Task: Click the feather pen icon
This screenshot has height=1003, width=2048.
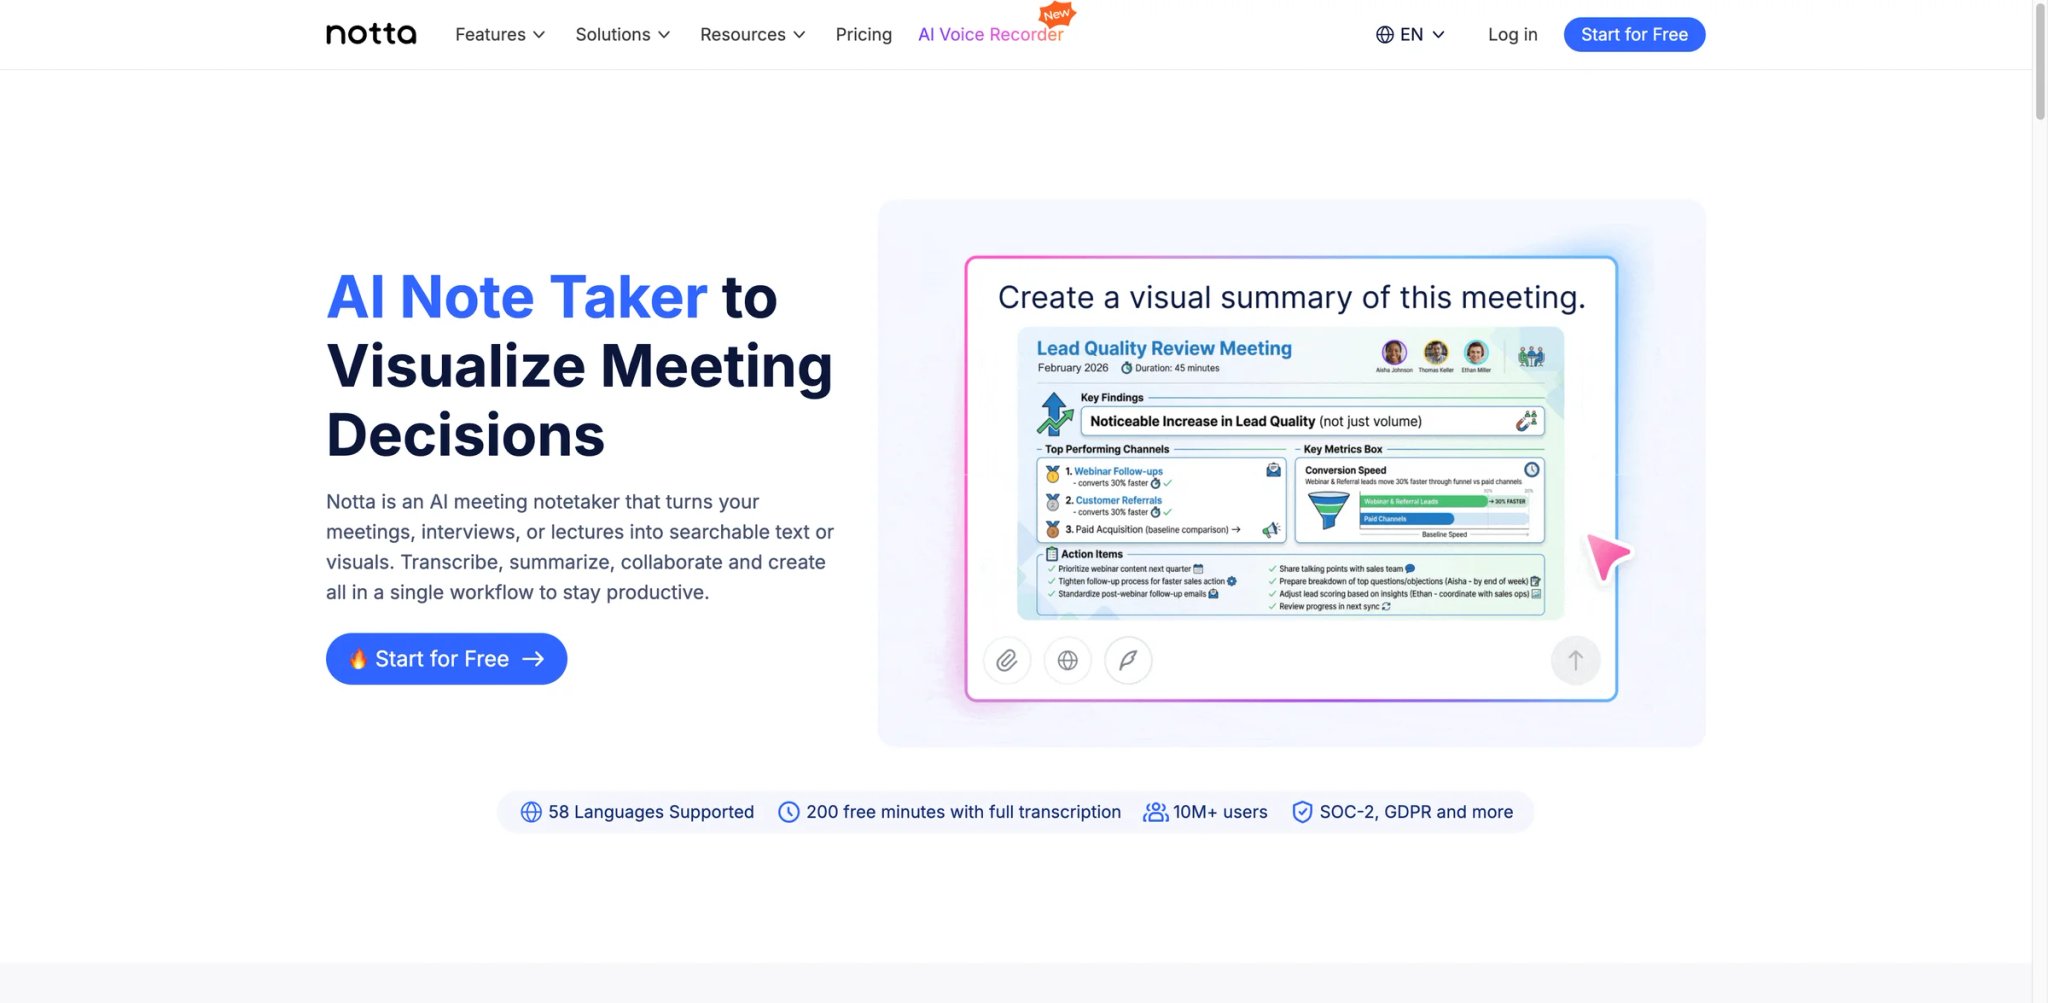Action: click(x=1128, y=660)
